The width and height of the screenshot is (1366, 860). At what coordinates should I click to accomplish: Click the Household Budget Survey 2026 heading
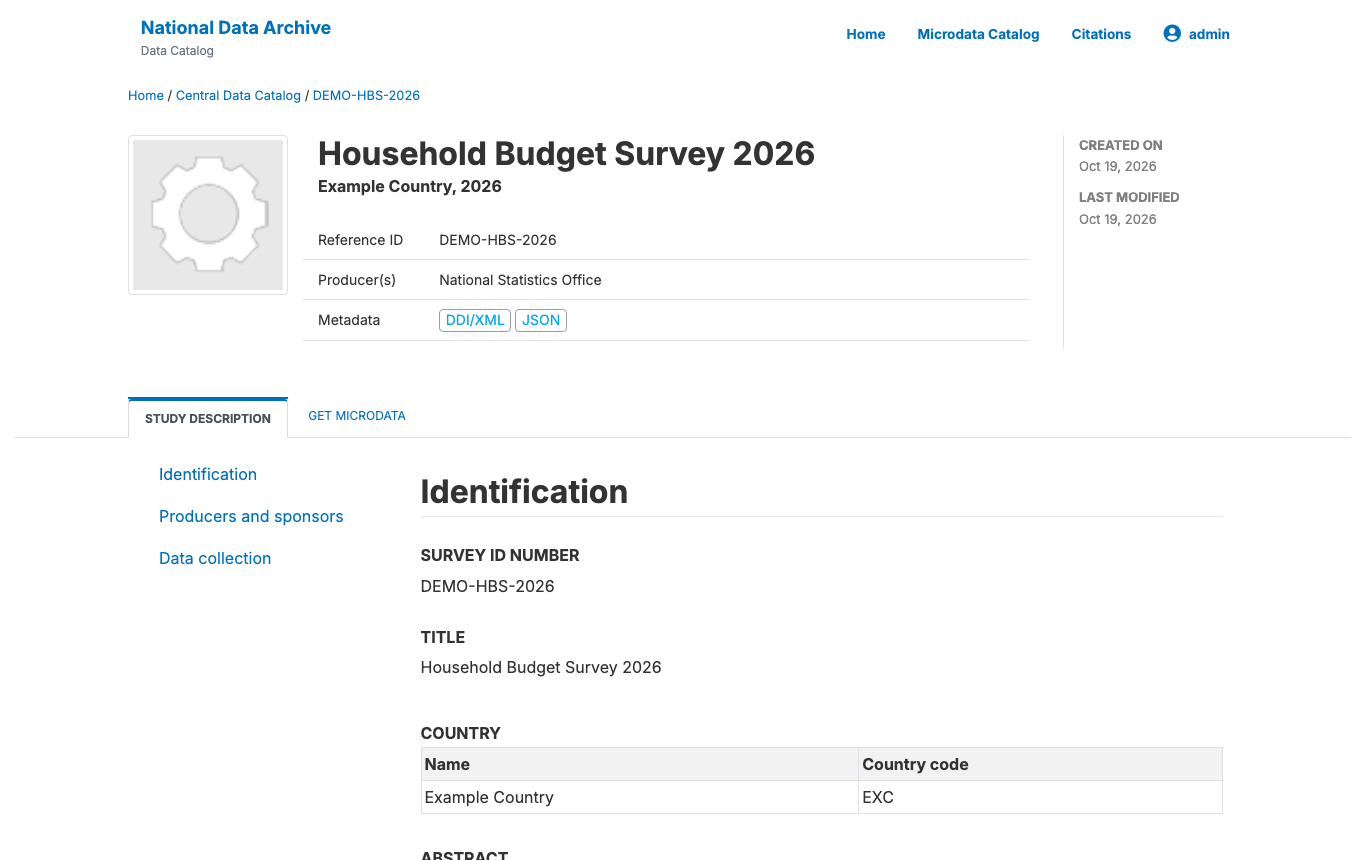pos(566,153)
